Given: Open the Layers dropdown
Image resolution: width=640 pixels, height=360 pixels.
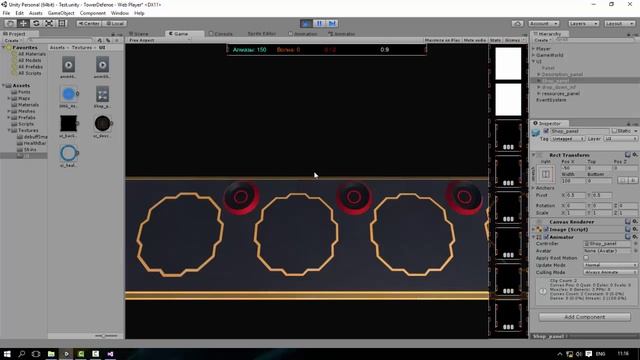Looking at the screenshot, I should (584, 24).
